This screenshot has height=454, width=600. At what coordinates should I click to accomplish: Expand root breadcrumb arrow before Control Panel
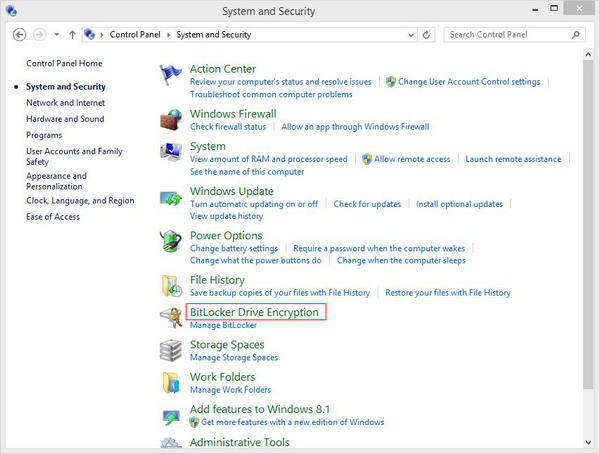pyautogui.click(x=102, y=35)
